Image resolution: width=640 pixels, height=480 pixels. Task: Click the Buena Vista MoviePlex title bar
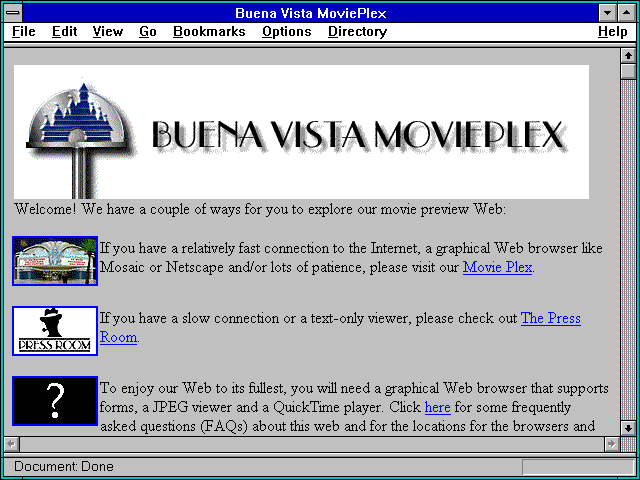pos(311,13)
